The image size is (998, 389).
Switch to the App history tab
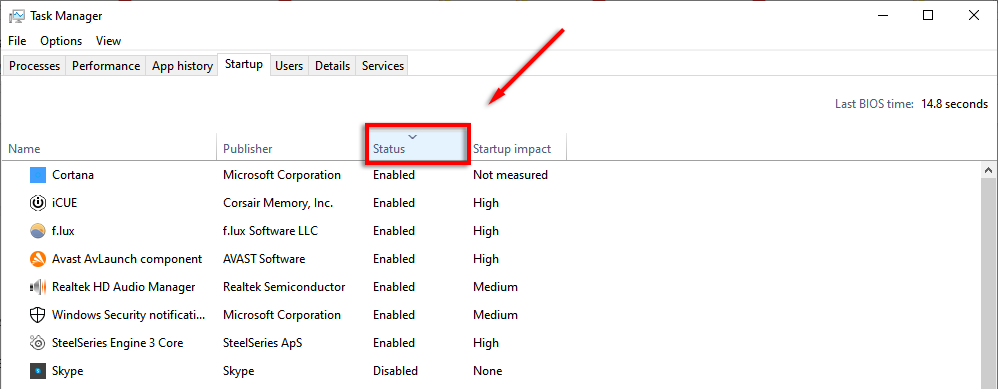(182, 66)
